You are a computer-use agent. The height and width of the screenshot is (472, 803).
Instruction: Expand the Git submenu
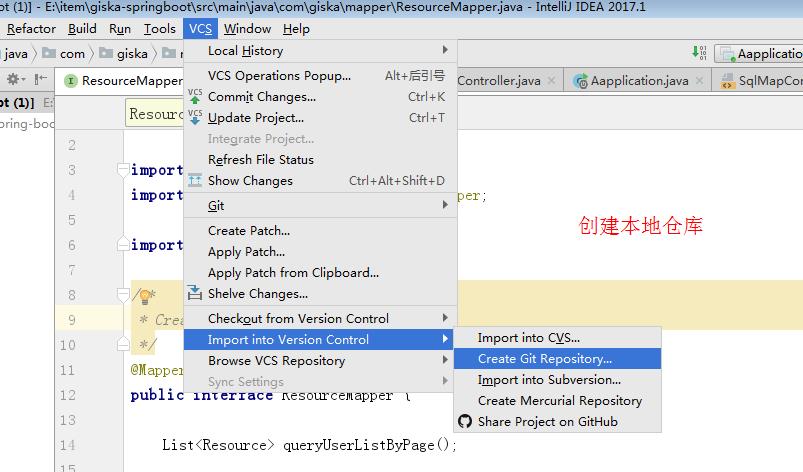coord(320,205)
